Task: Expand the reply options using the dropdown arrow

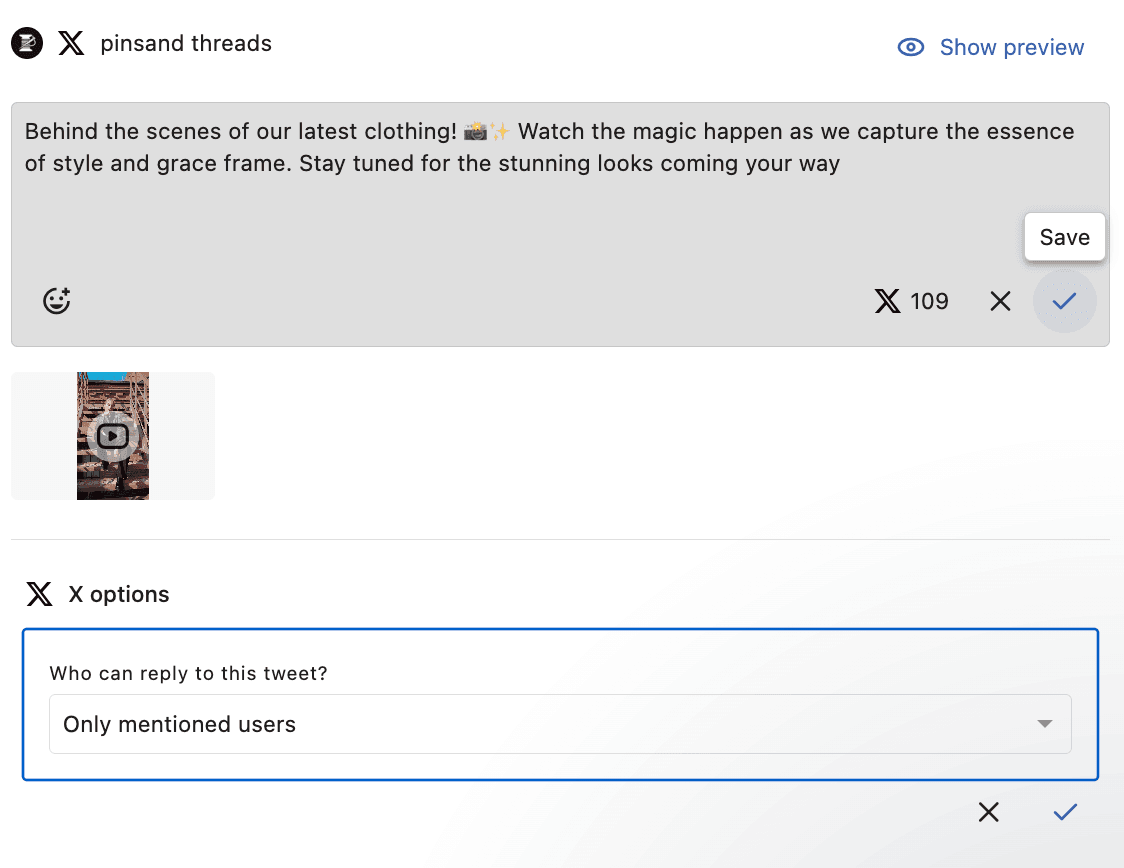Action: pos(1045,724)
